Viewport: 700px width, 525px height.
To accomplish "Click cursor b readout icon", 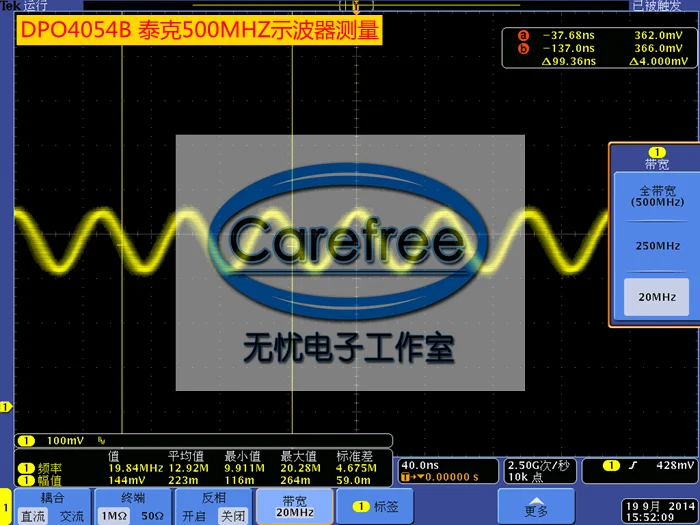I will coord(523,48).
